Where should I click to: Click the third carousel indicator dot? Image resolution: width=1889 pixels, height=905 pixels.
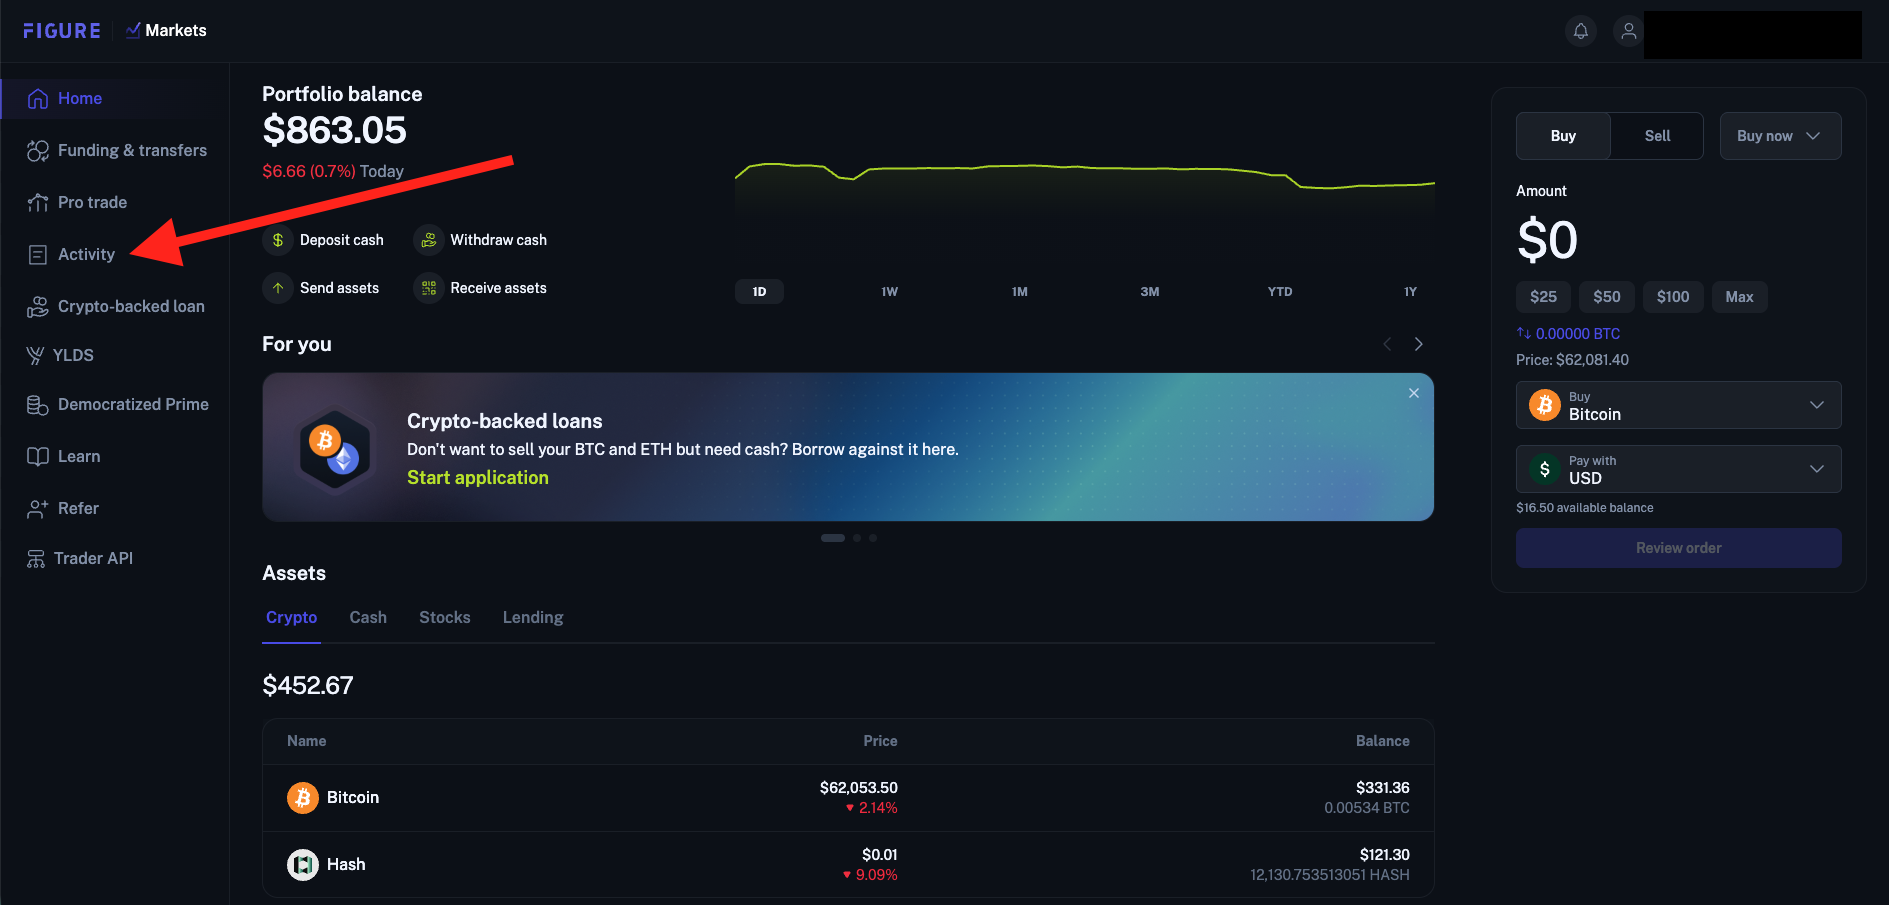point(873,538)
